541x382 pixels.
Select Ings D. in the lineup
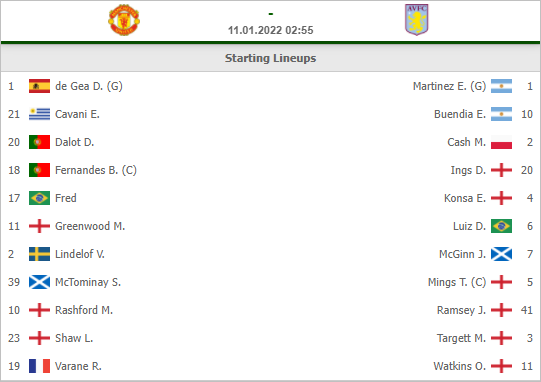tap(468, 170)
